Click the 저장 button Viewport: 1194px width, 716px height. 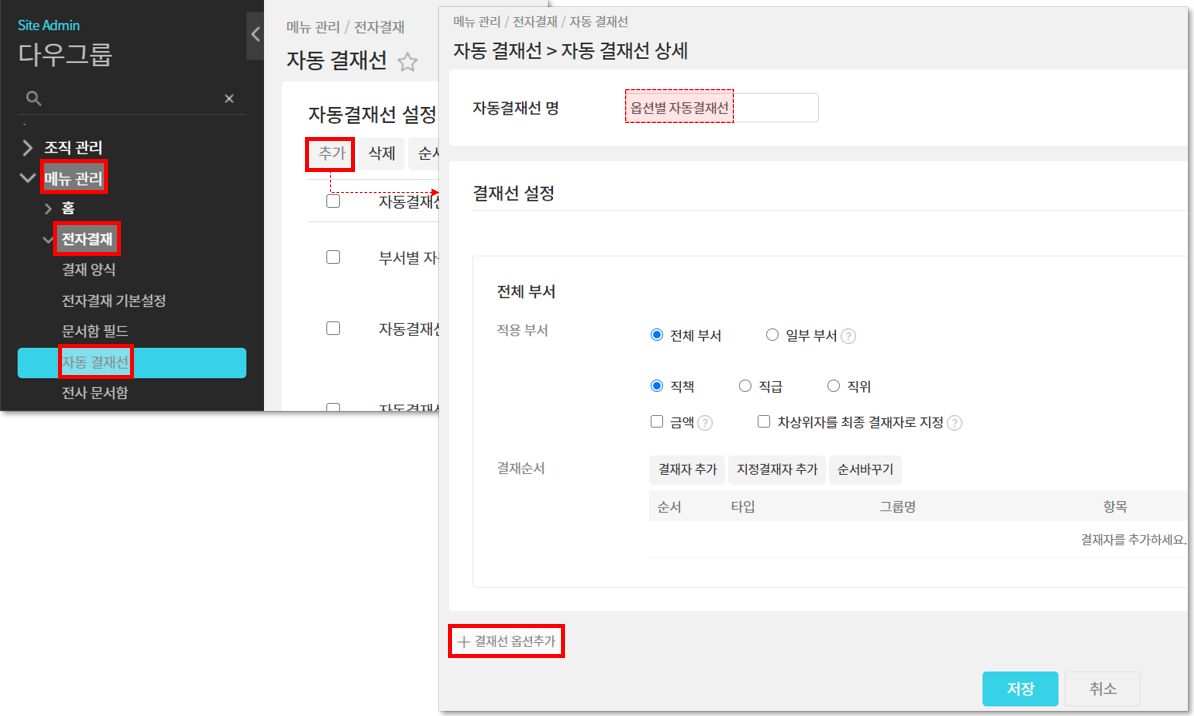[x=1019, y=689]
